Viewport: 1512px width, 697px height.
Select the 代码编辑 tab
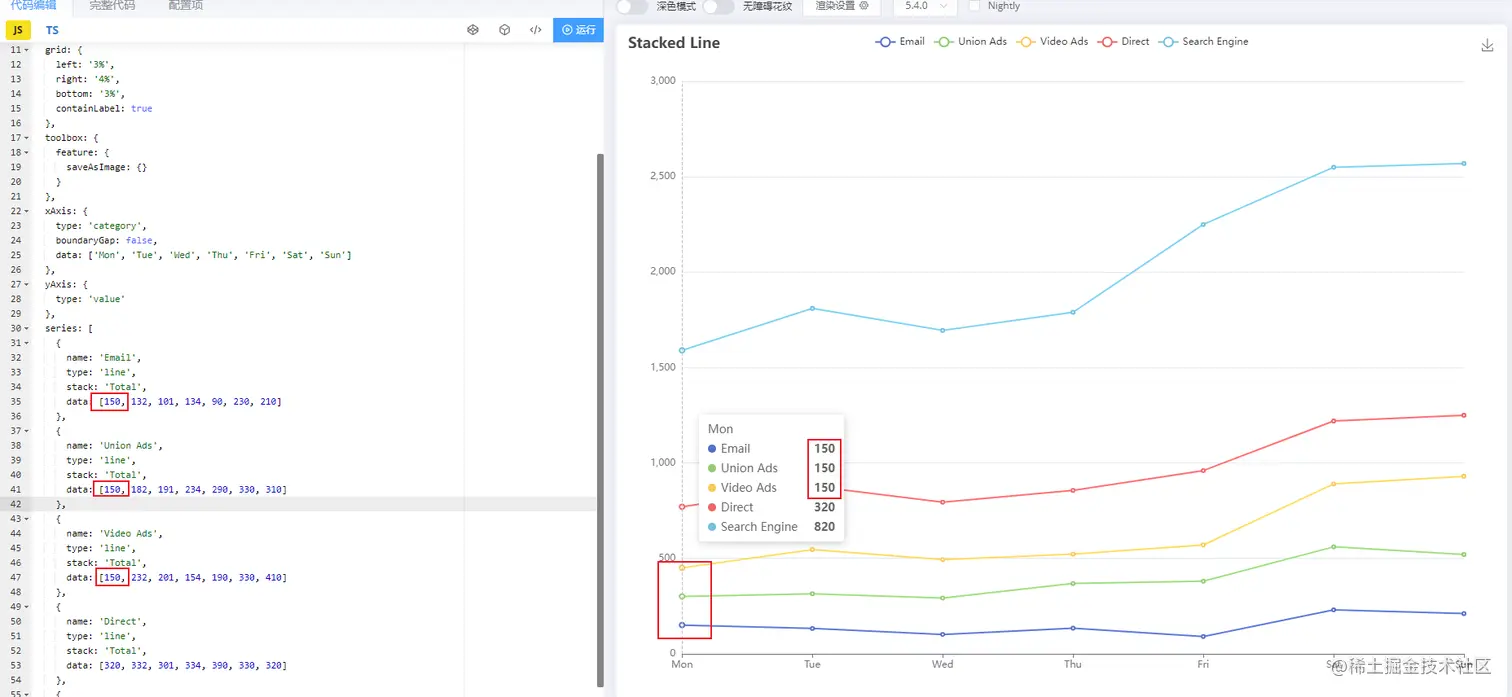[34, 5]
